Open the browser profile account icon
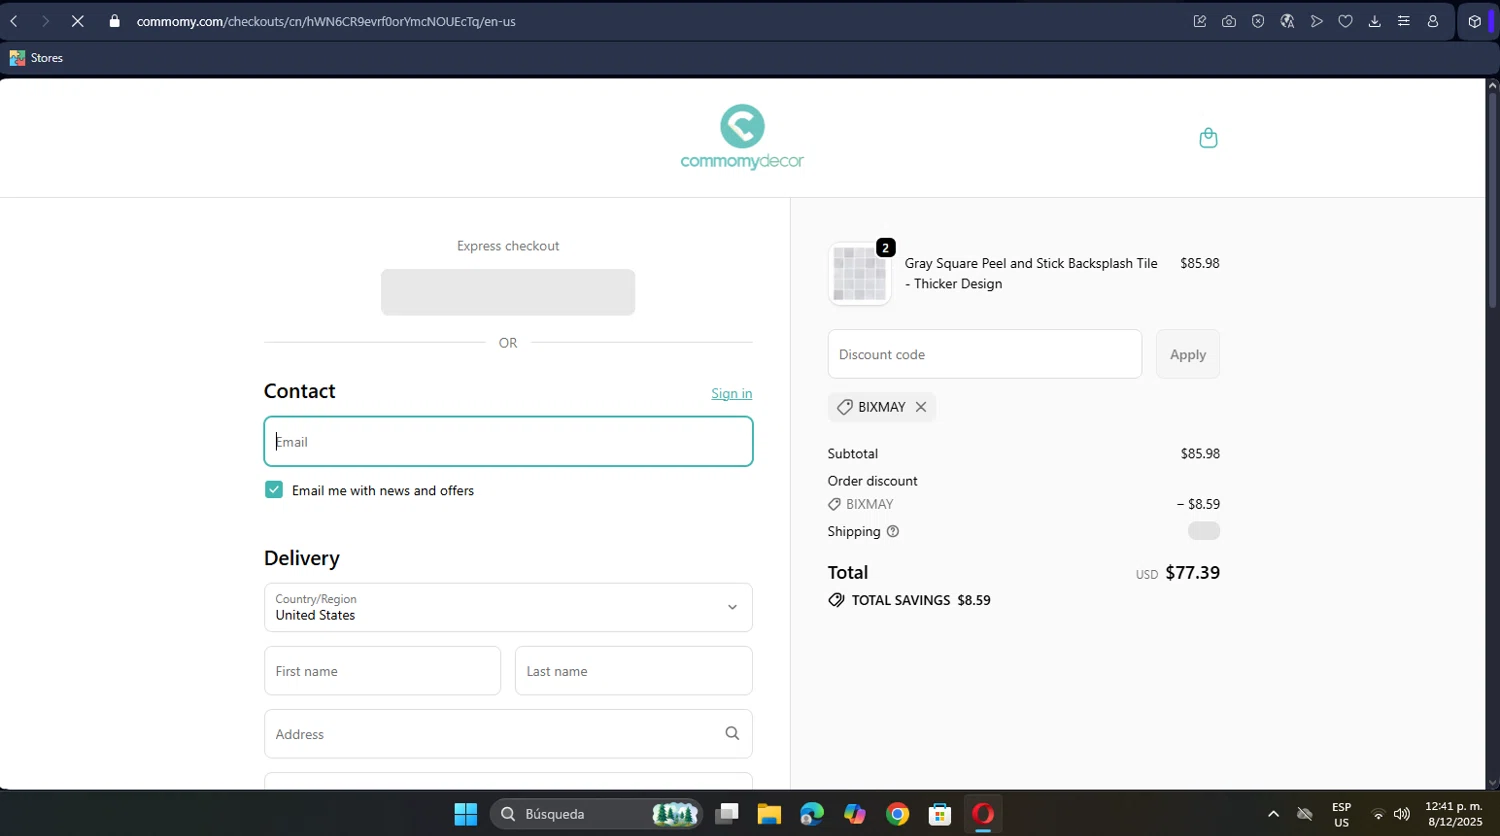The image size is (1500, 836). [1433, 21]
